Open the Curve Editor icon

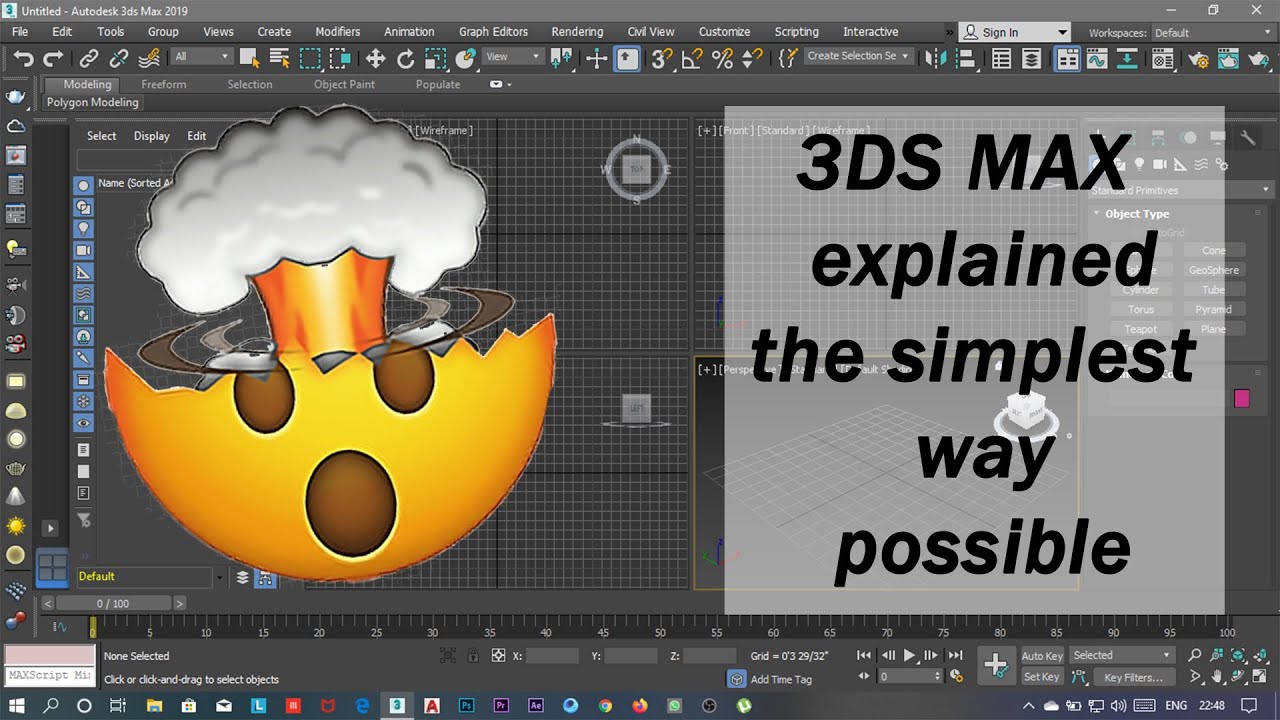pos(1097,58)
